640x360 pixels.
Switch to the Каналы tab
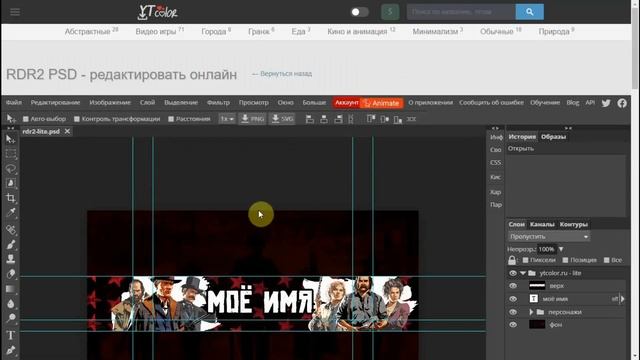point(542,224)
